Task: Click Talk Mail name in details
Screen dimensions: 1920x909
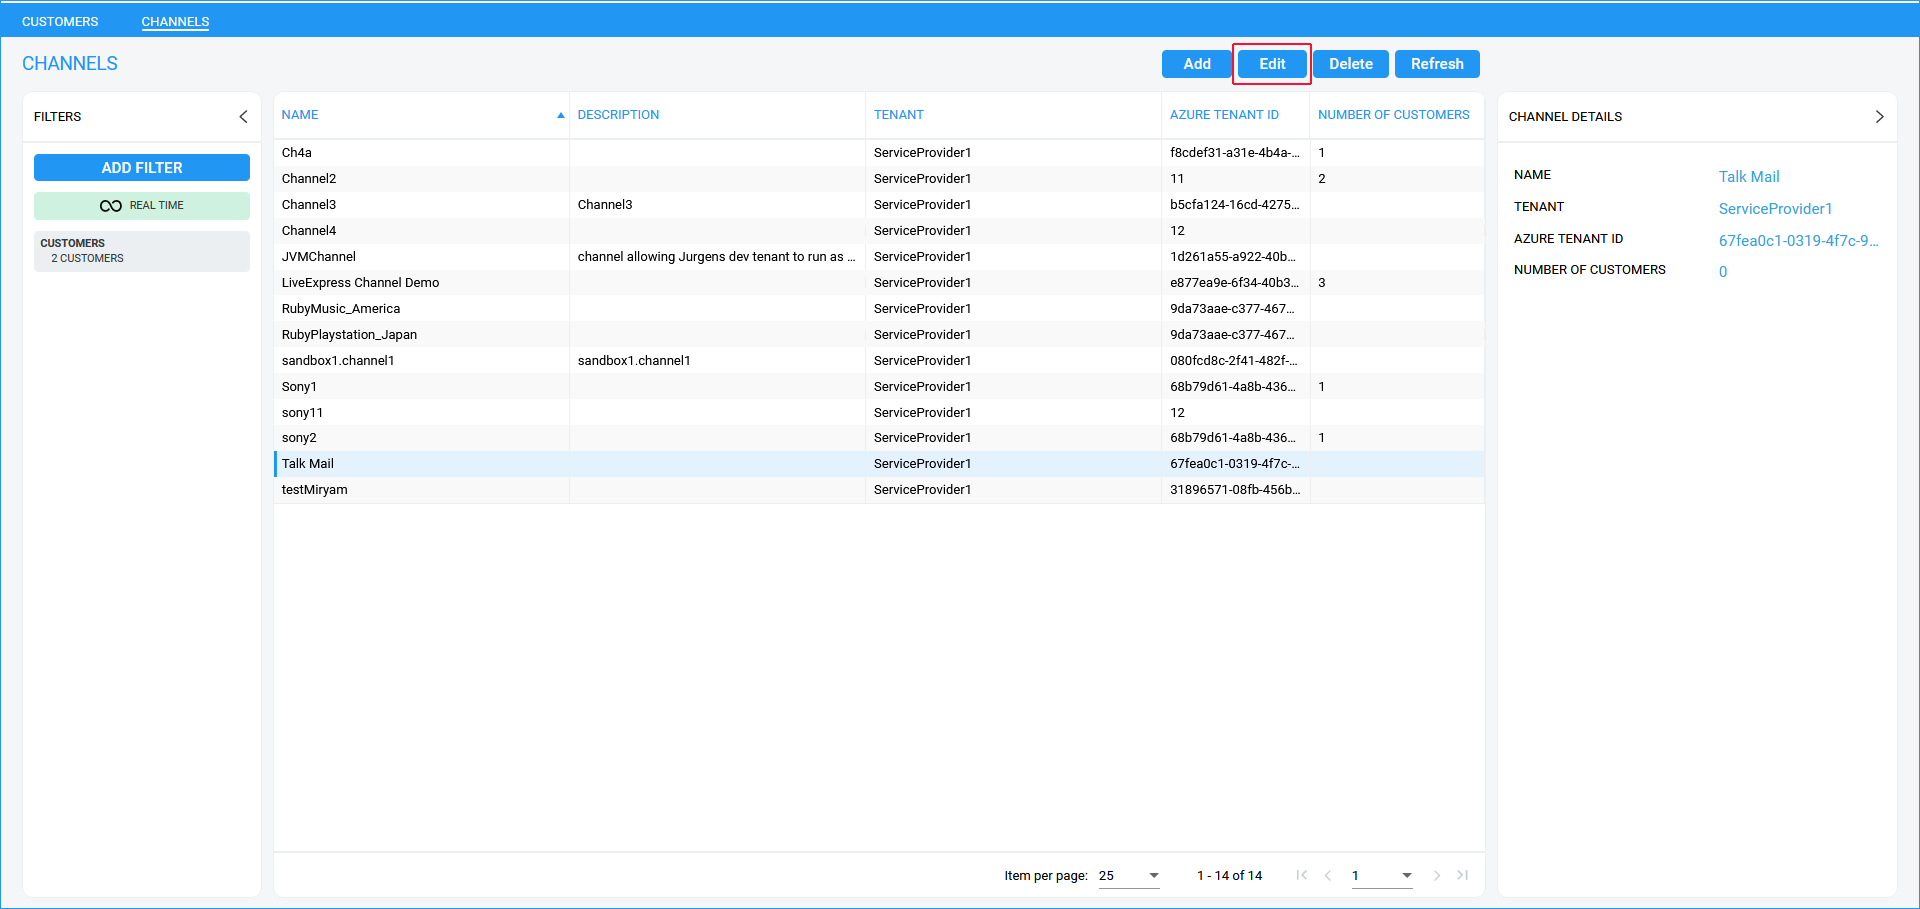Action: point(1749,177)
